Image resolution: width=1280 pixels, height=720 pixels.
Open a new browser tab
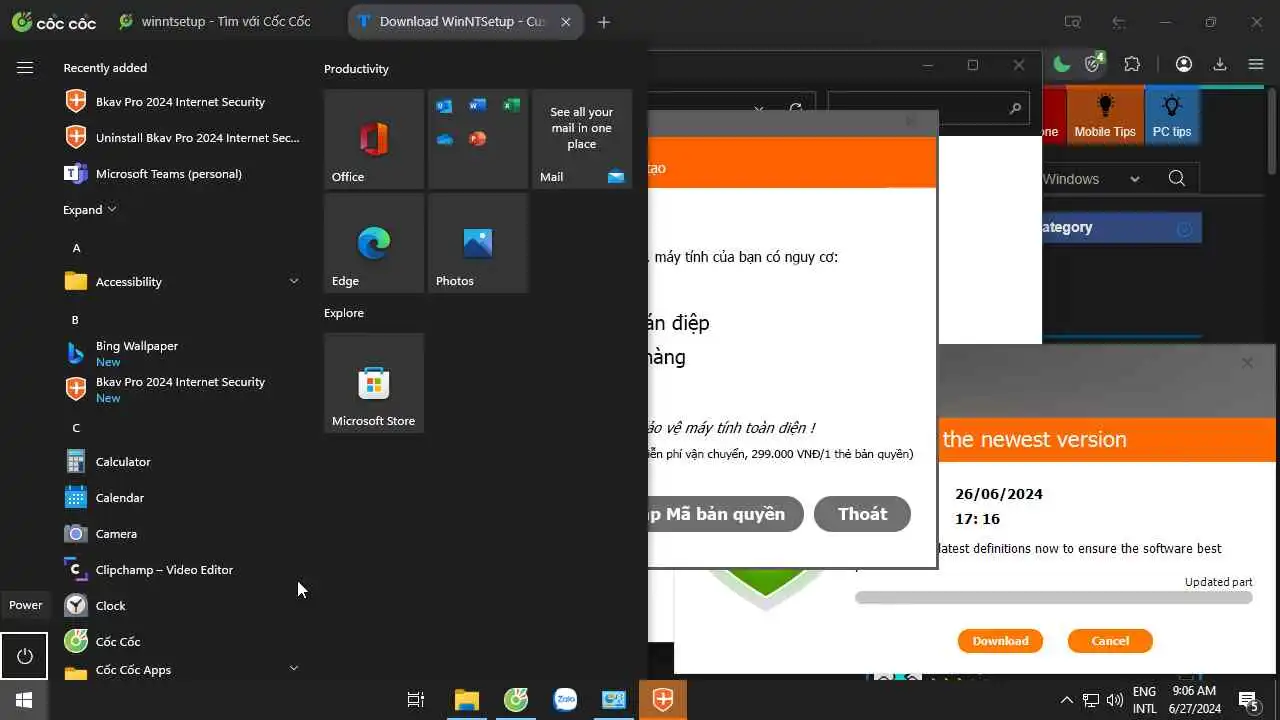point(603,22)
